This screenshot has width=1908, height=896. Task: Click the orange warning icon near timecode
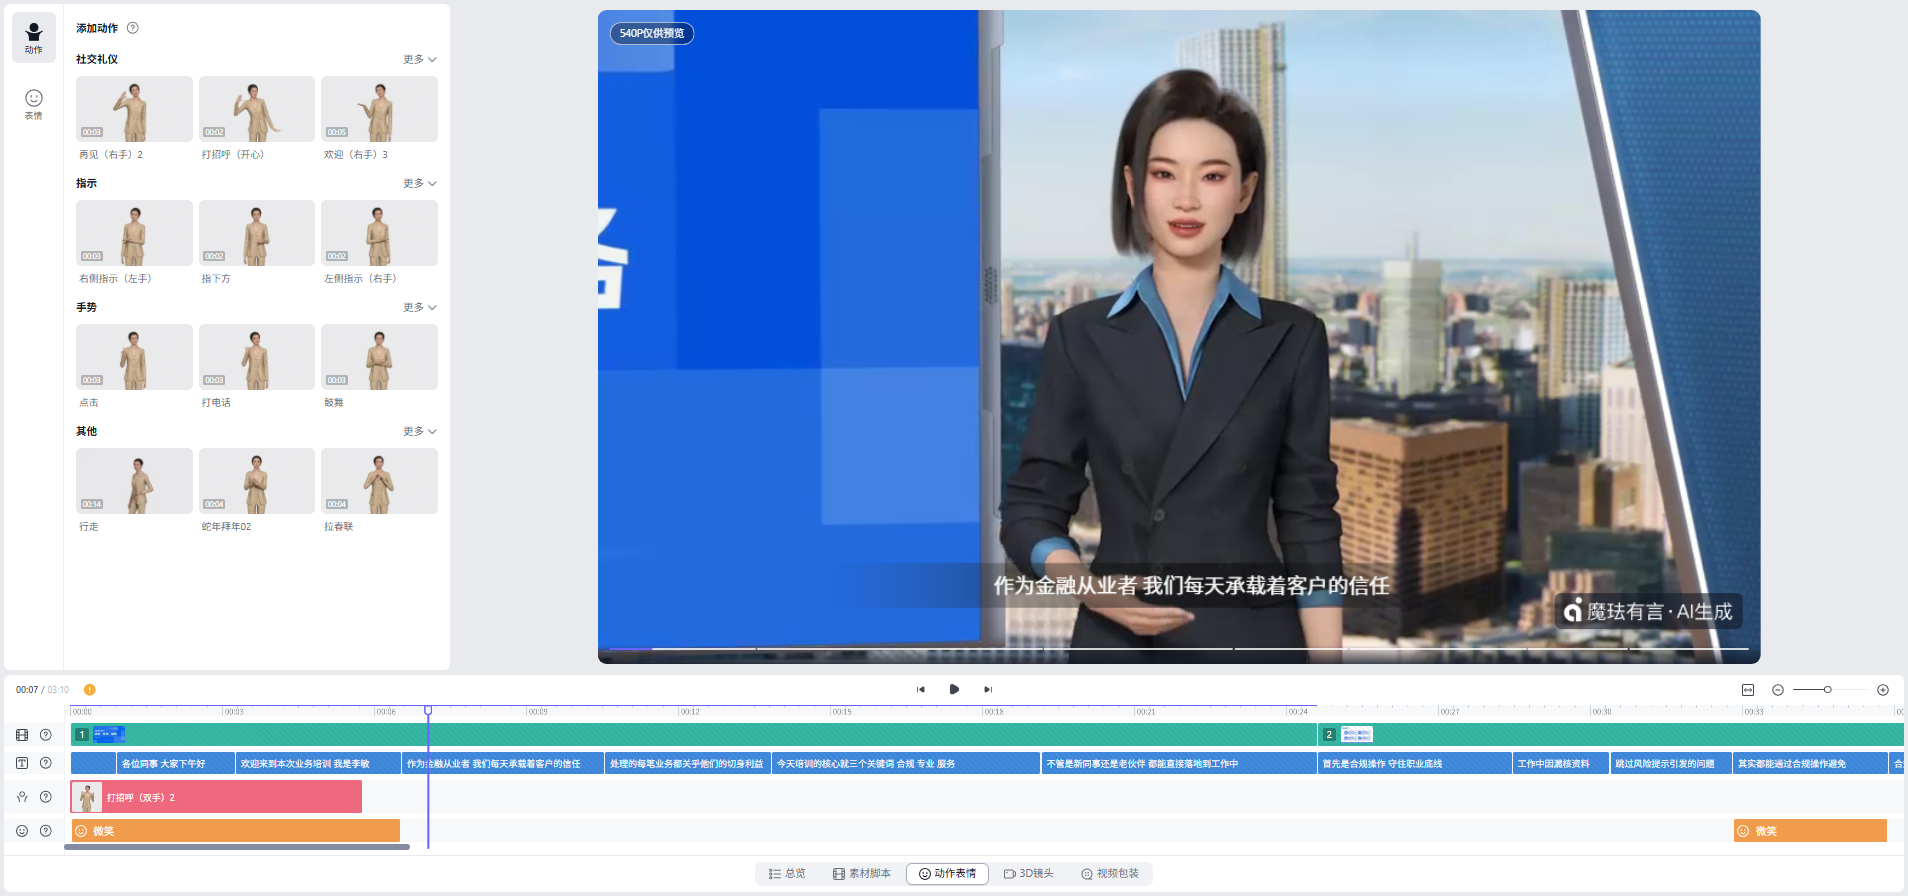click(90, 690)
